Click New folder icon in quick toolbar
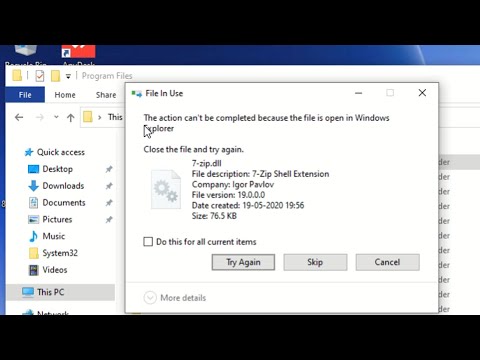The height and width of the screenshot is (360, 480). click(x=55, y=76)
